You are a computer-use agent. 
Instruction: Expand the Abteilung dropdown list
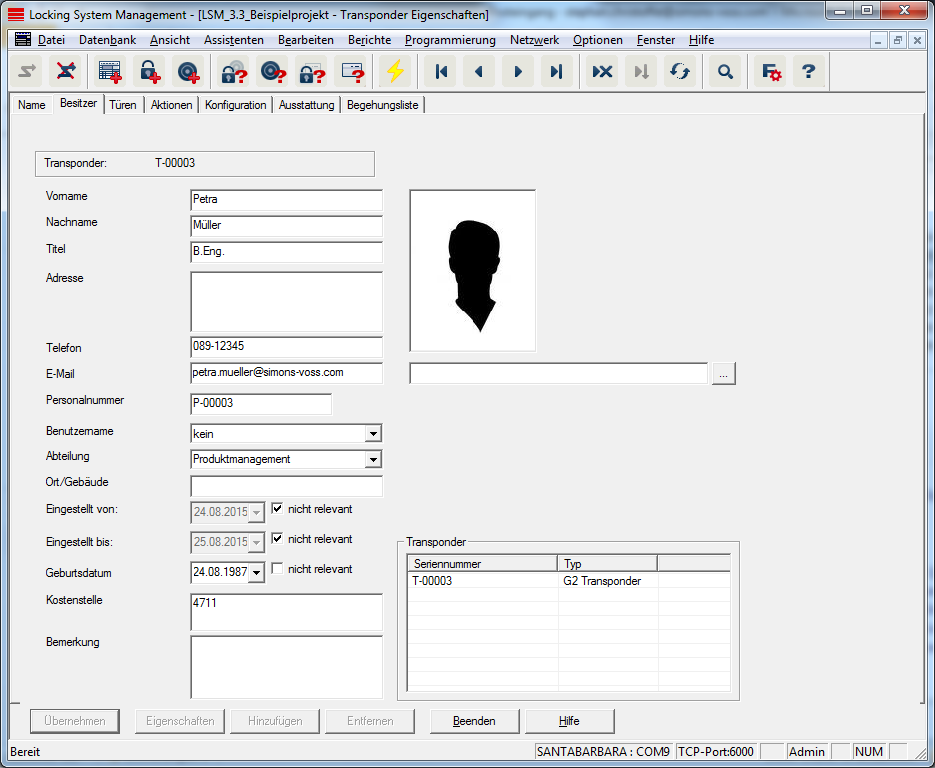372,460
